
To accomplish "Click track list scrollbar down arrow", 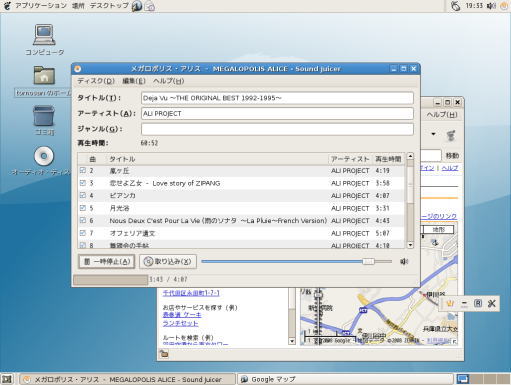I will (x=410, y=245).
